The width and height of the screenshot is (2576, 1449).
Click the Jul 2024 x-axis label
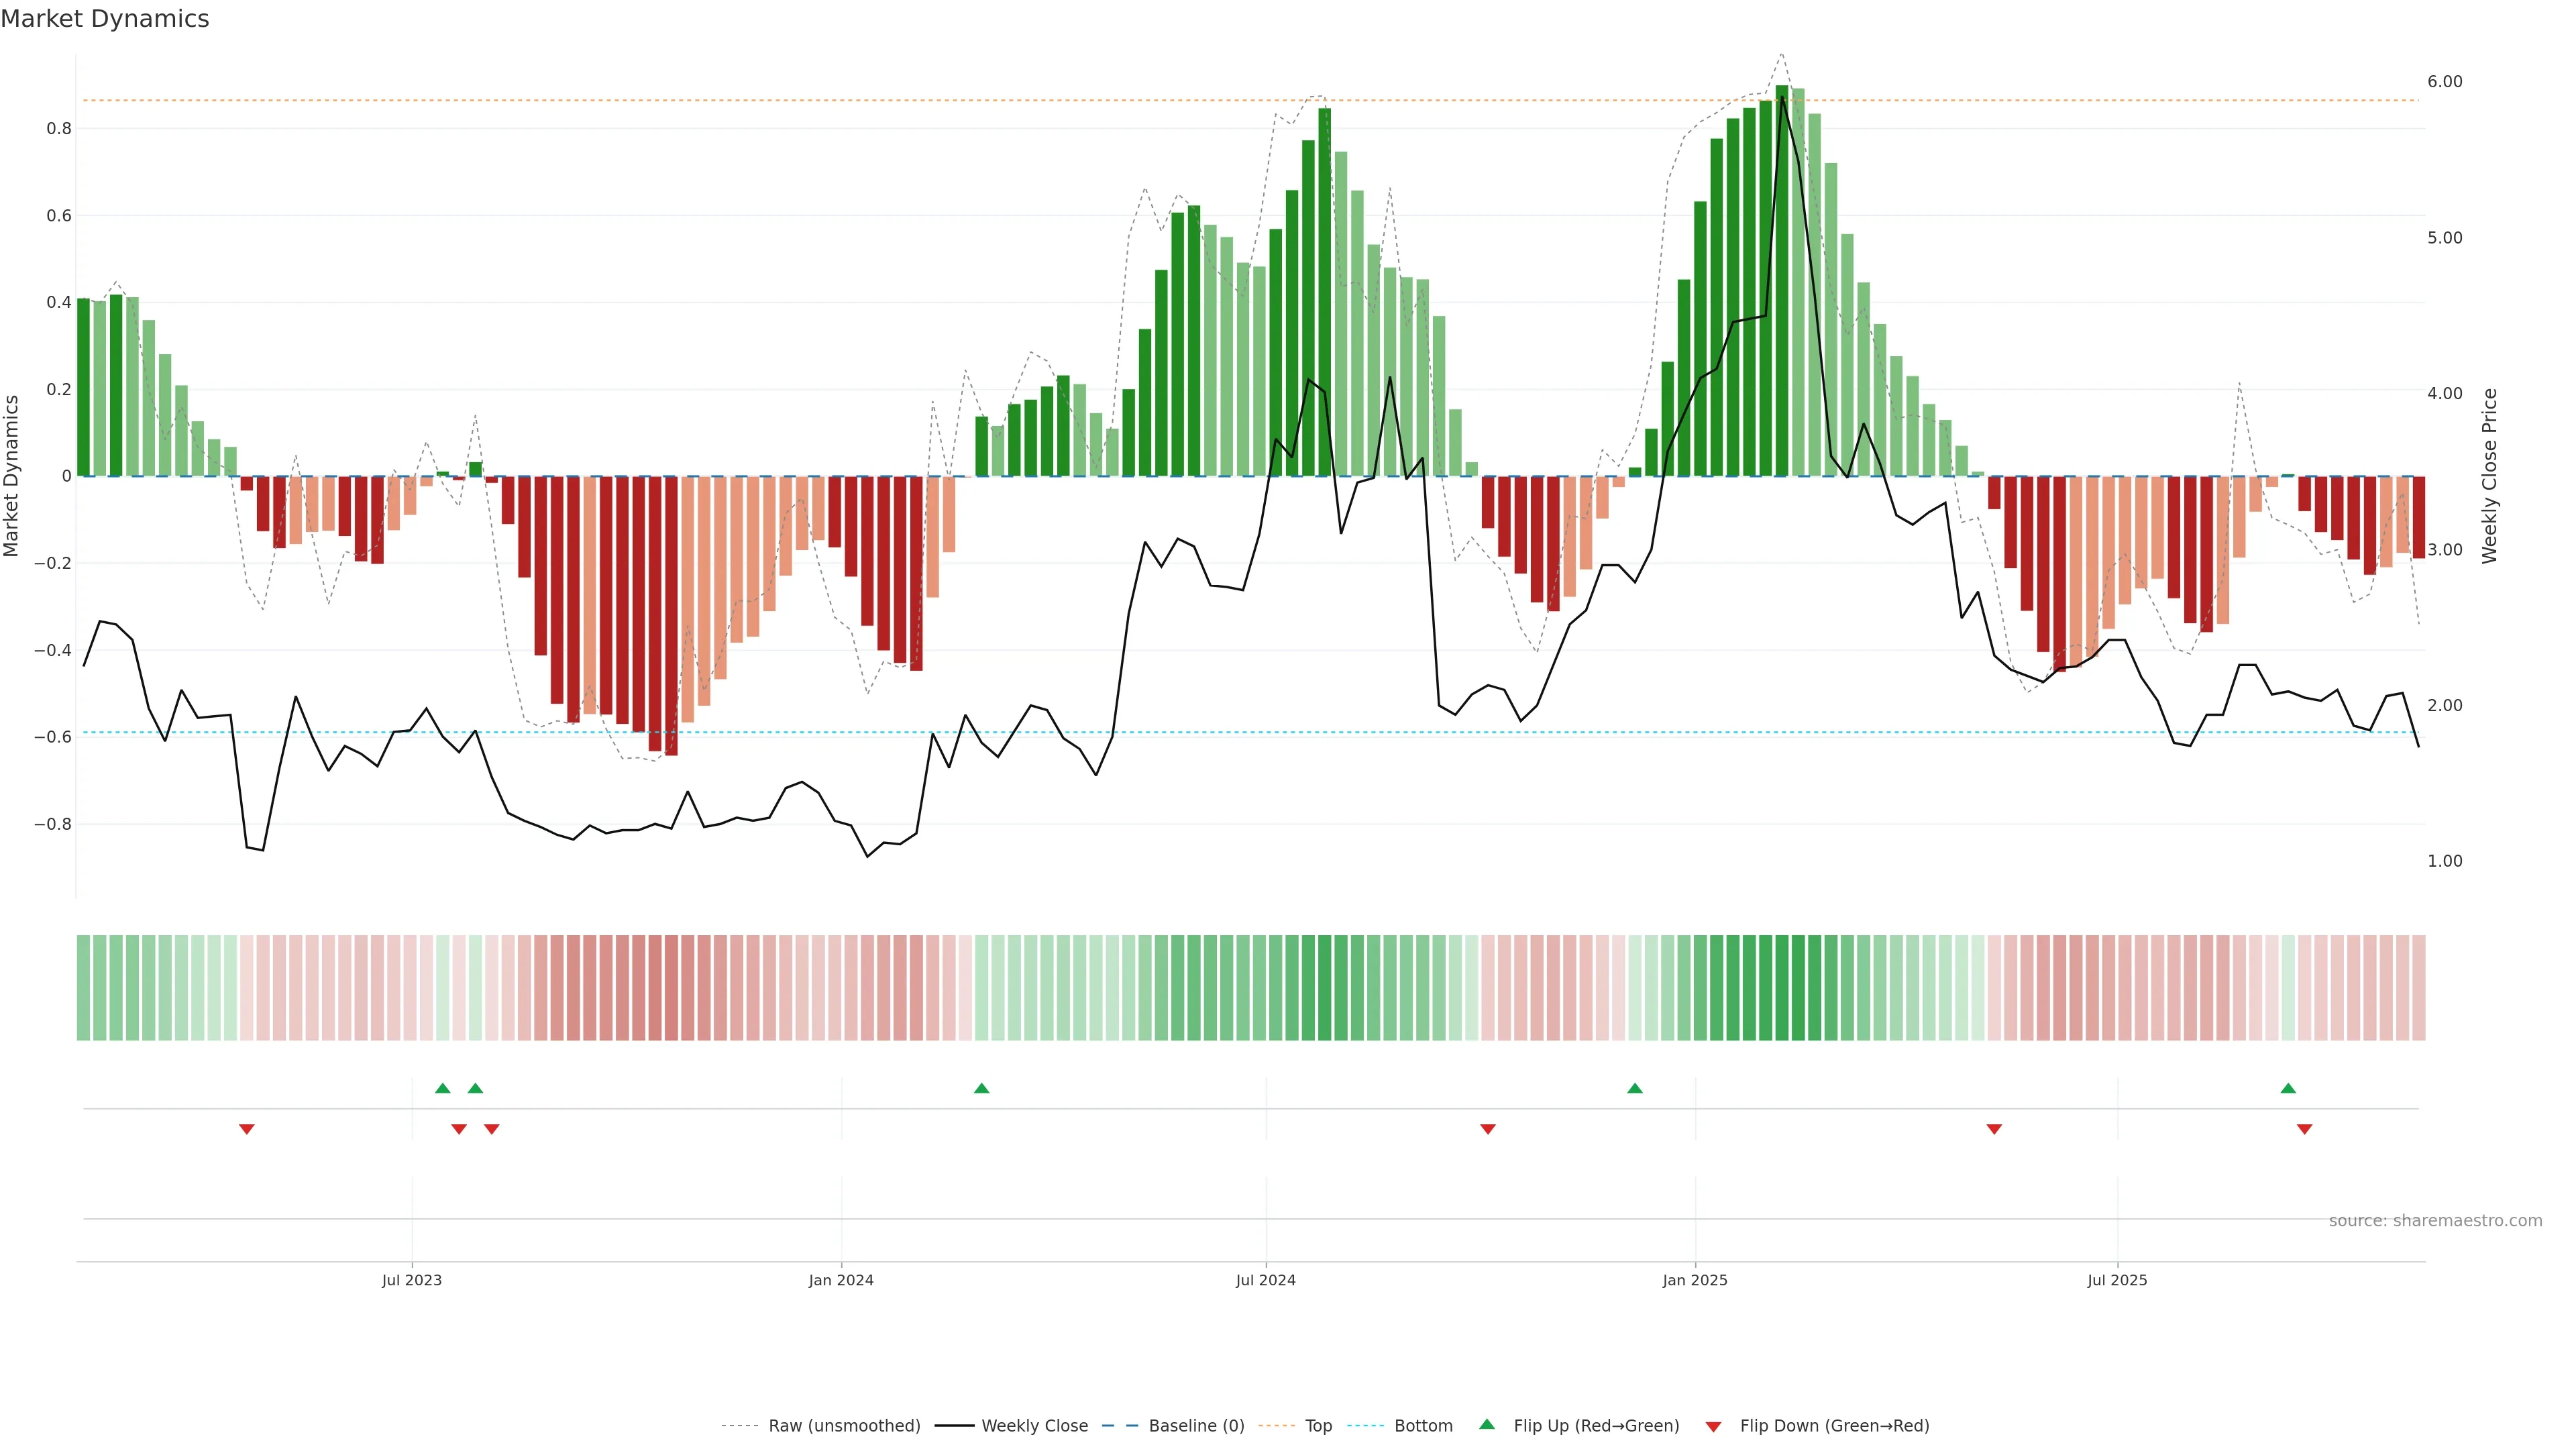(x=1265, y=1280)
